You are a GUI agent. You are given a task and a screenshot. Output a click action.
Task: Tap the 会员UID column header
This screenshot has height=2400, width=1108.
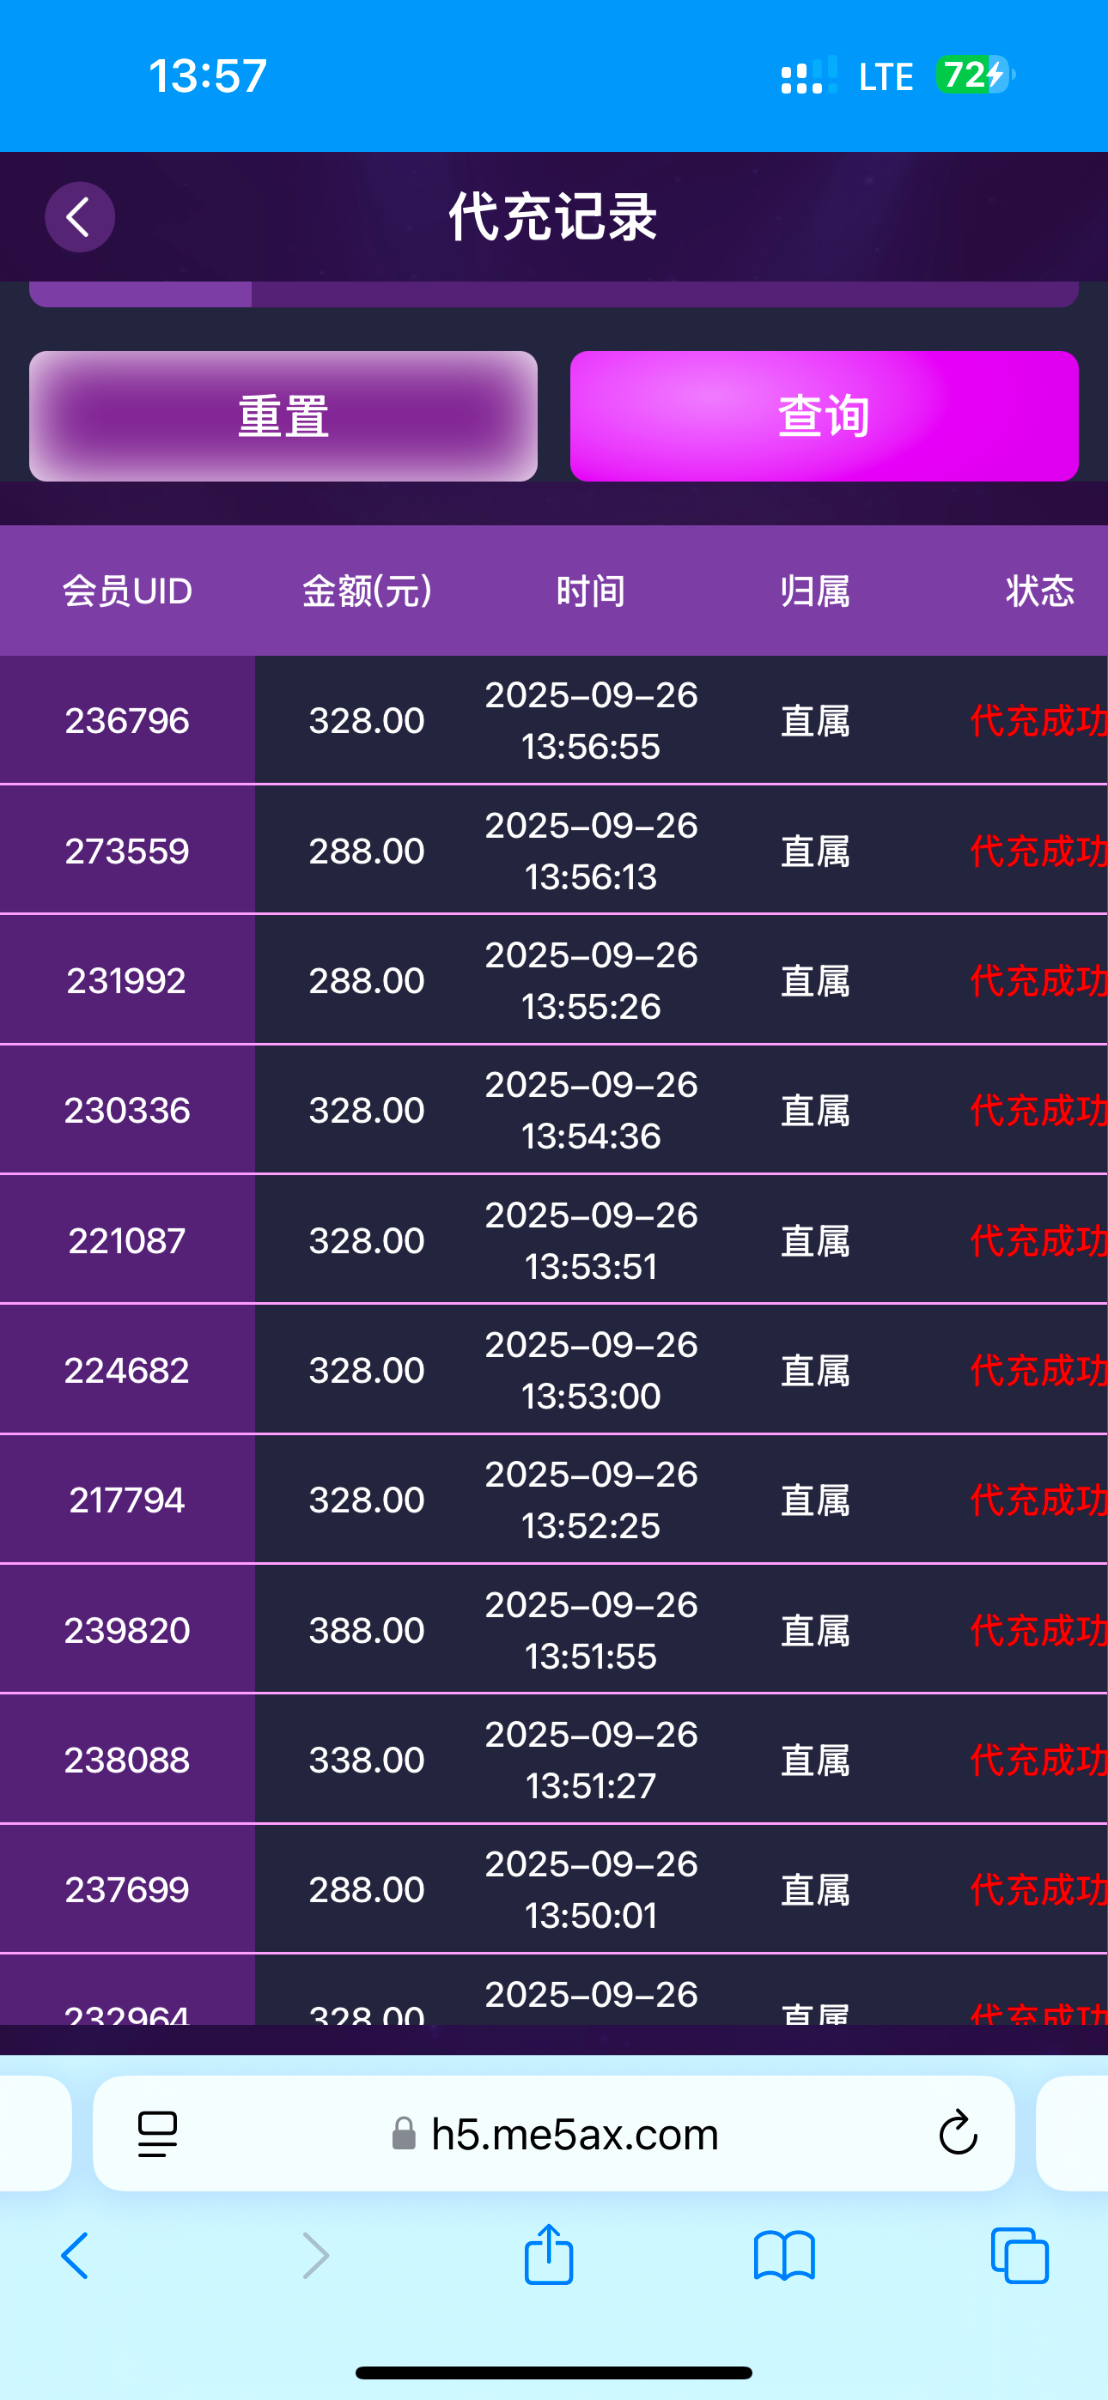[x=127, y=591]
